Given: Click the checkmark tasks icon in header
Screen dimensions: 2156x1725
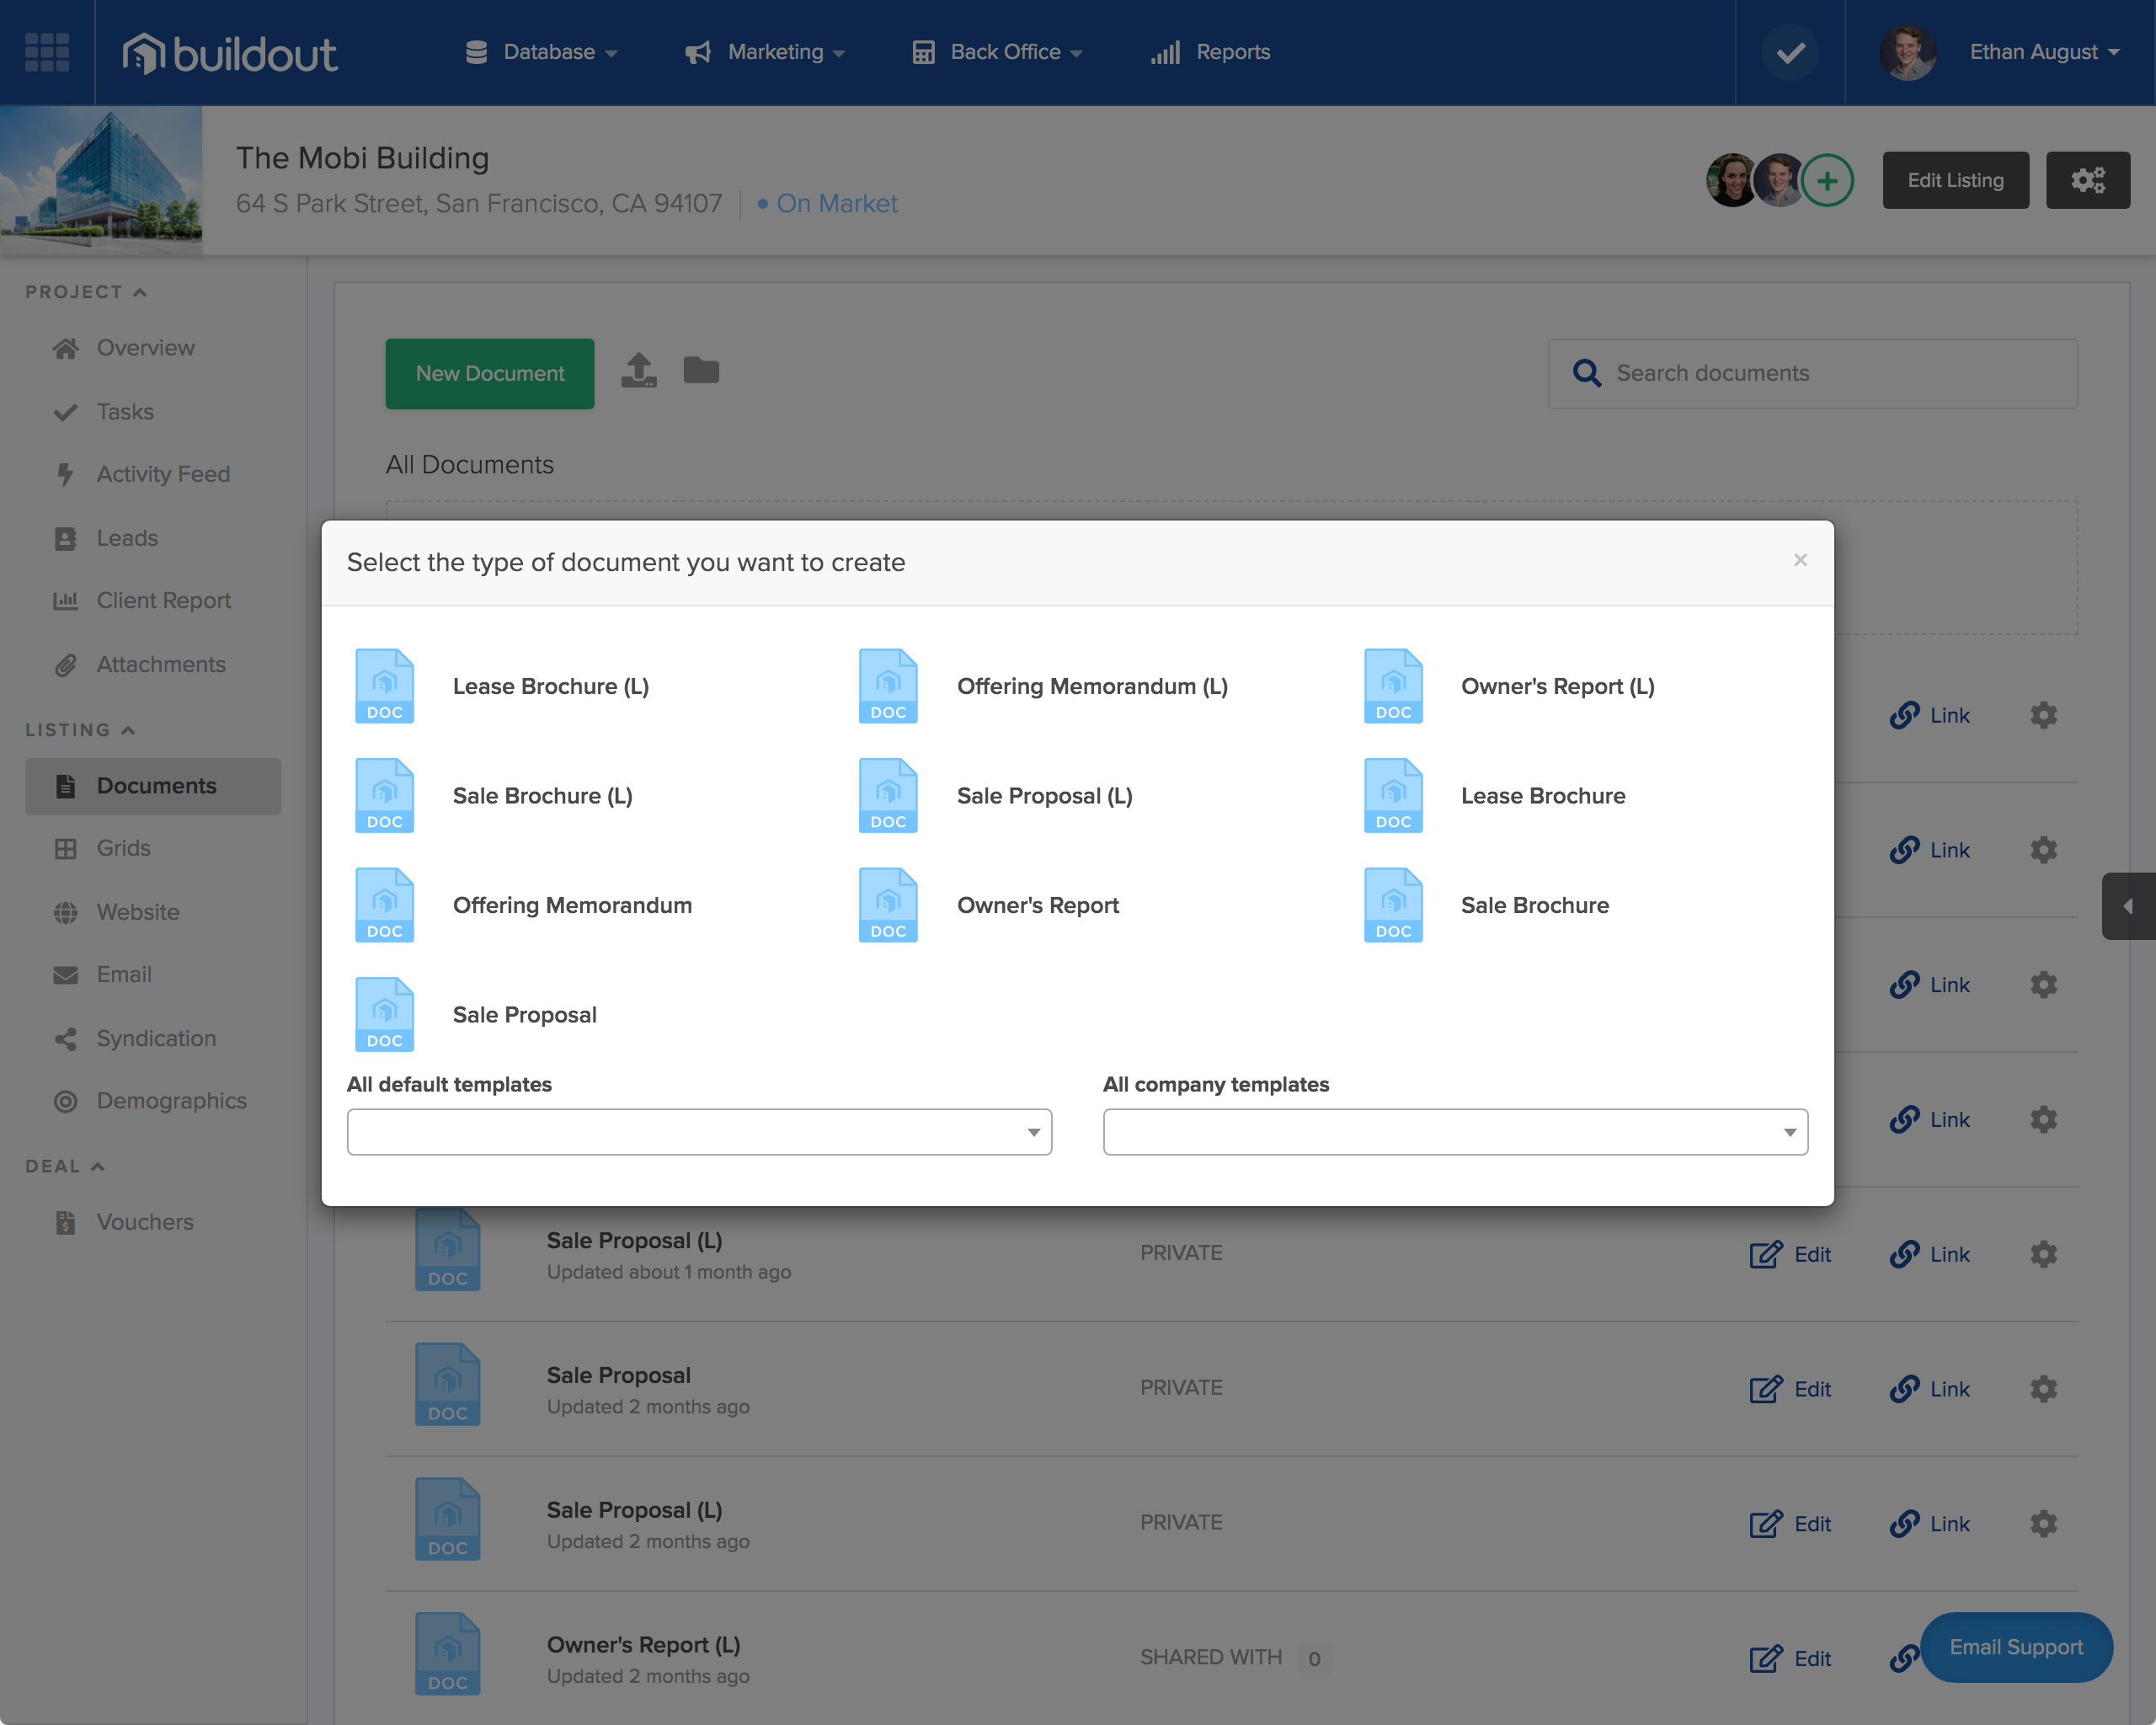Looking at the screenshot, I should click(x=1789, y=52).
